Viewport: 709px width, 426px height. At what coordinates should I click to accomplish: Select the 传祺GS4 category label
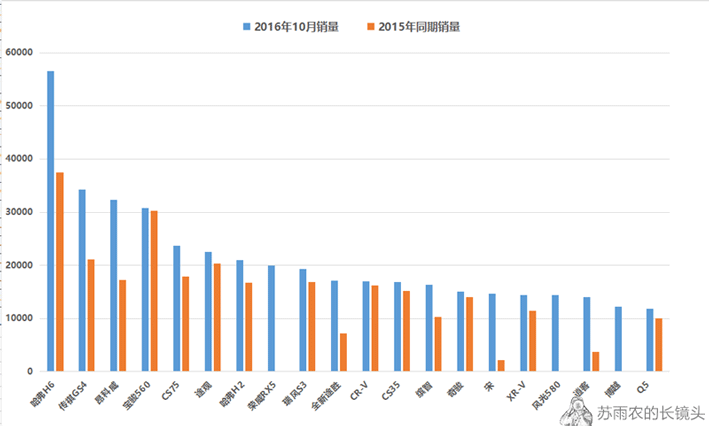[x=72, y=396]
